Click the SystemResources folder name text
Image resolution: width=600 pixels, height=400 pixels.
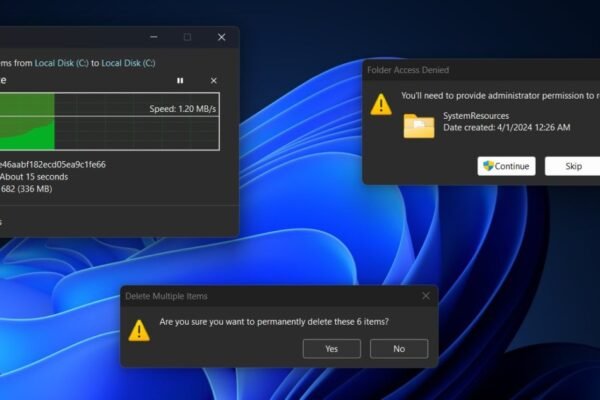pos(476,116)
